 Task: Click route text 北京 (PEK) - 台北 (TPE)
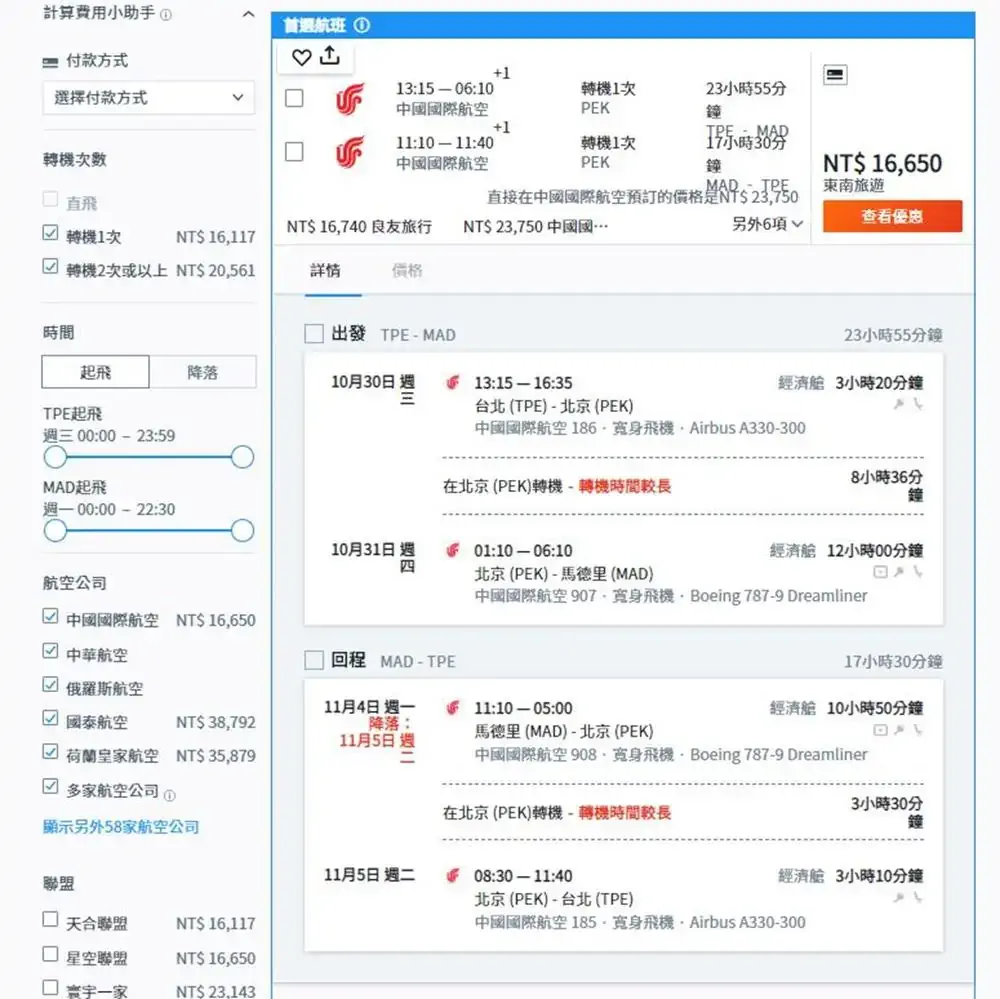(554, 899)
